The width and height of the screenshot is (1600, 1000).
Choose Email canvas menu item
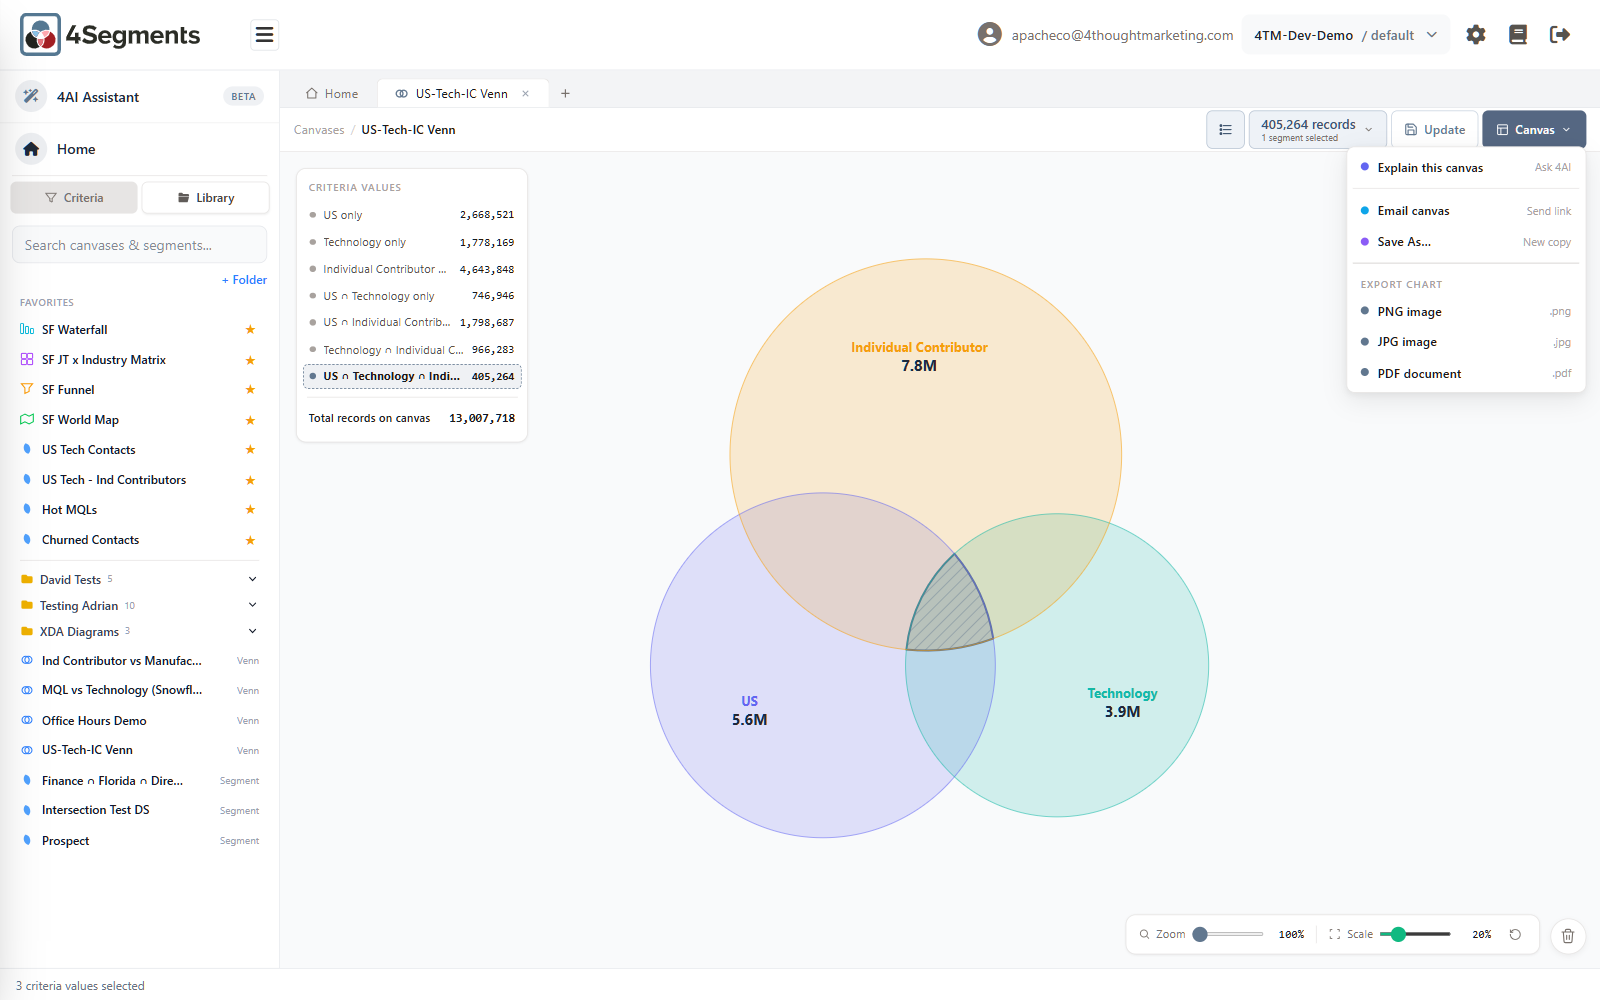[1465, 211]
